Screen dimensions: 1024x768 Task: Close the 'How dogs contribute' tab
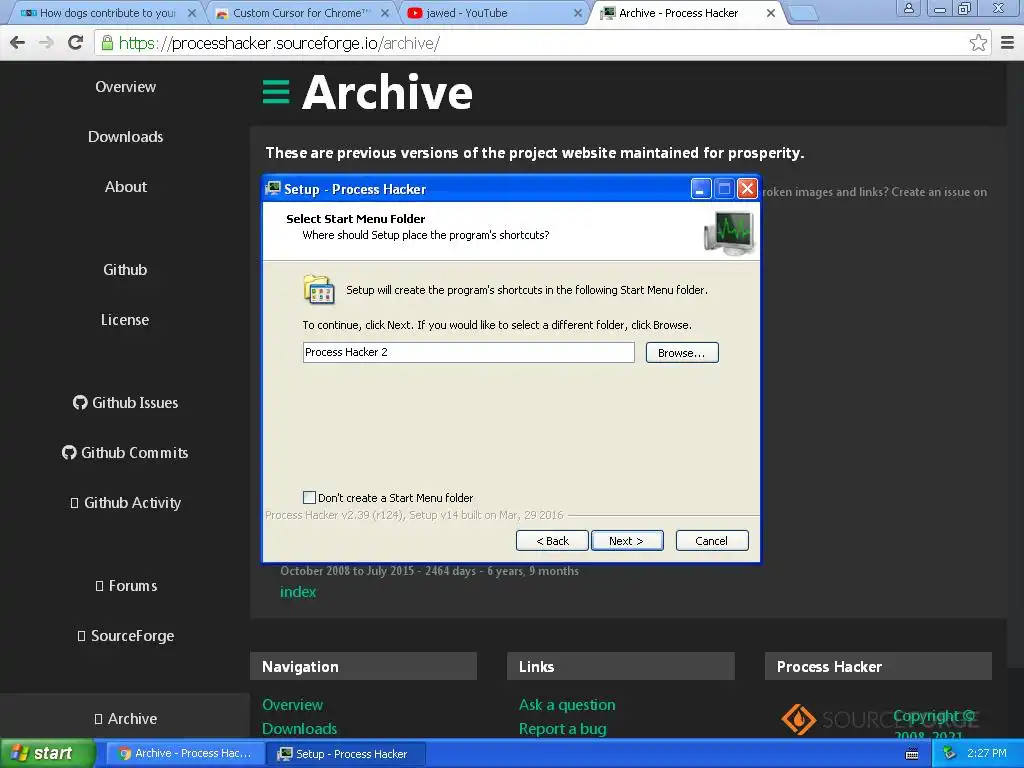click(x=191, y=13)
